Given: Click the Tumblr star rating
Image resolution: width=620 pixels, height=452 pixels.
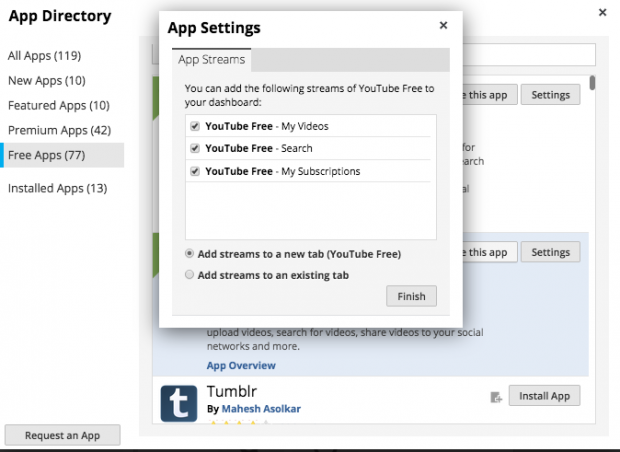Looking at the screenshot, I should click(x=240, y=423).
